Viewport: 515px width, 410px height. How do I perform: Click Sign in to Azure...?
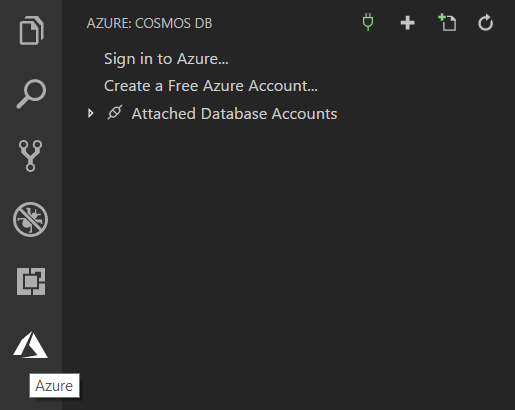point(166,59)
